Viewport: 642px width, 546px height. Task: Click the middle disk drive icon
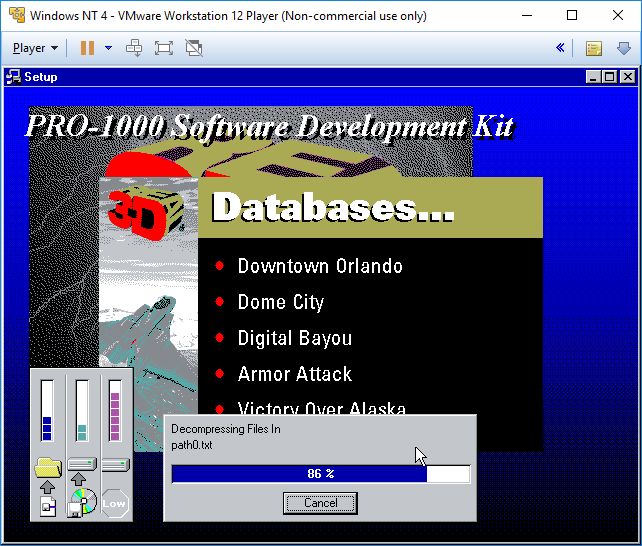point(82,464)
